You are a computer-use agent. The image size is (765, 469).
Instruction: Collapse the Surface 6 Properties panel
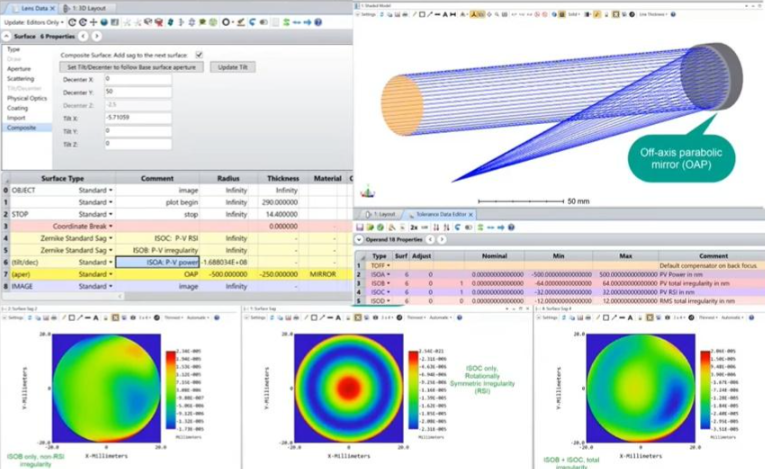(x=5, y=36)
